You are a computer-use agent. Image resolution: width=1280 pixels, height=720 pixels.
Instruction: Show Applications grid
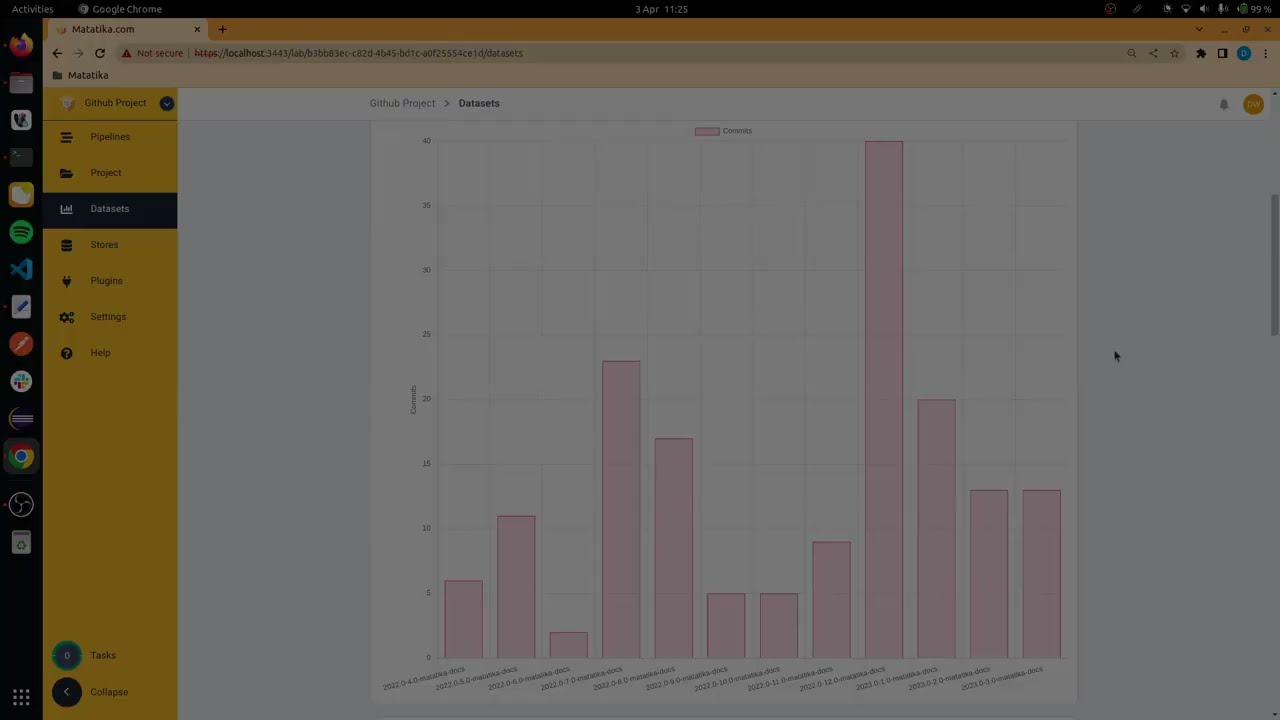point(21,698)
